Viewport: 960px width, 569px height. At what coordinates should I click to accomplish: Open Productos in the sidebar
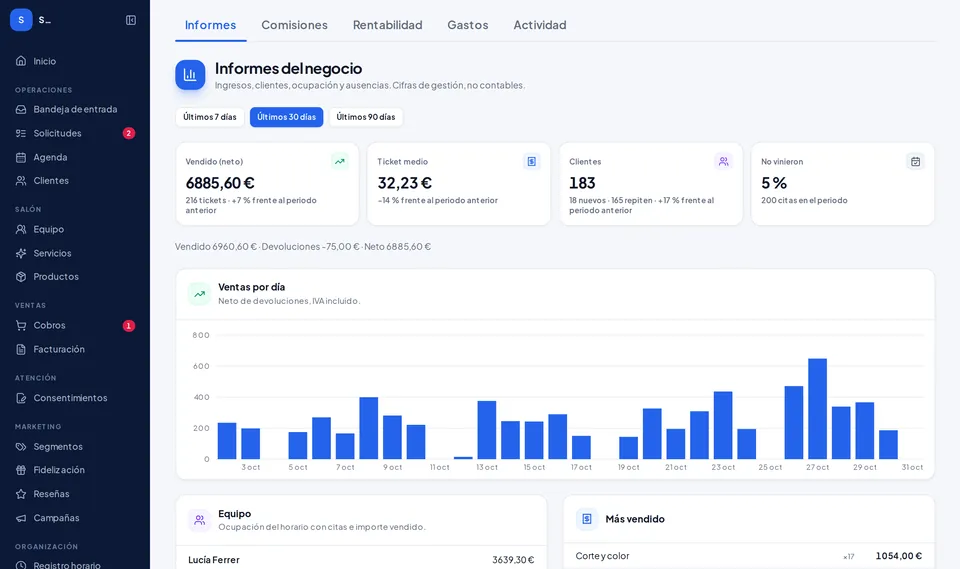click(x=75, y=277)
